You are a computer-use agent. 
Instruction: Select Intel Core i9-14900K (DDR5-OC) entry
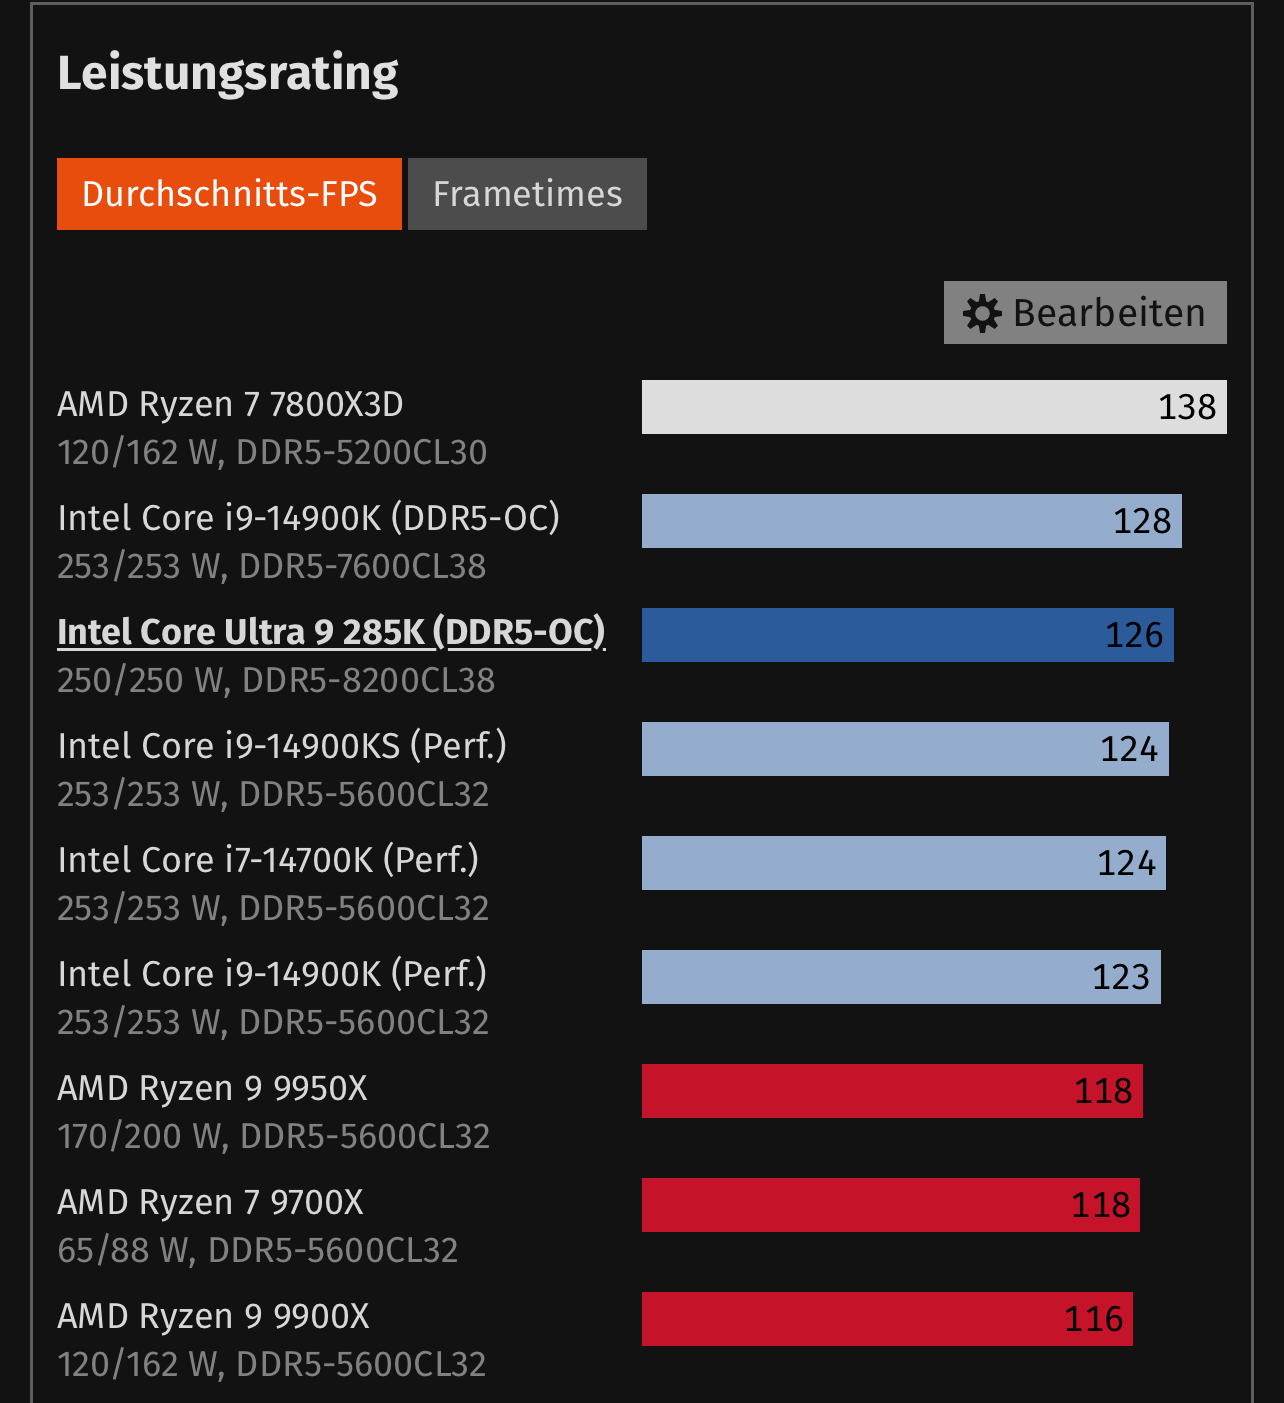(x=309, y=518)
